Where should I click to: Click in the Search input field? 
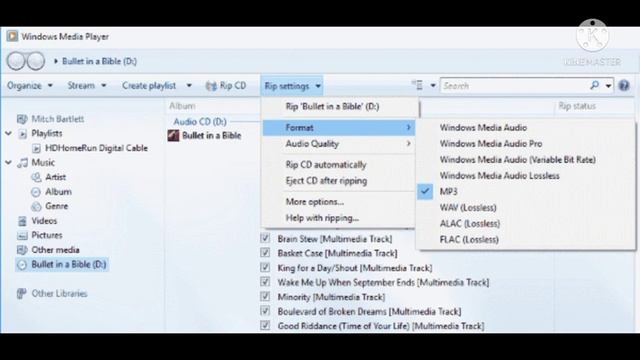[514, 86]
